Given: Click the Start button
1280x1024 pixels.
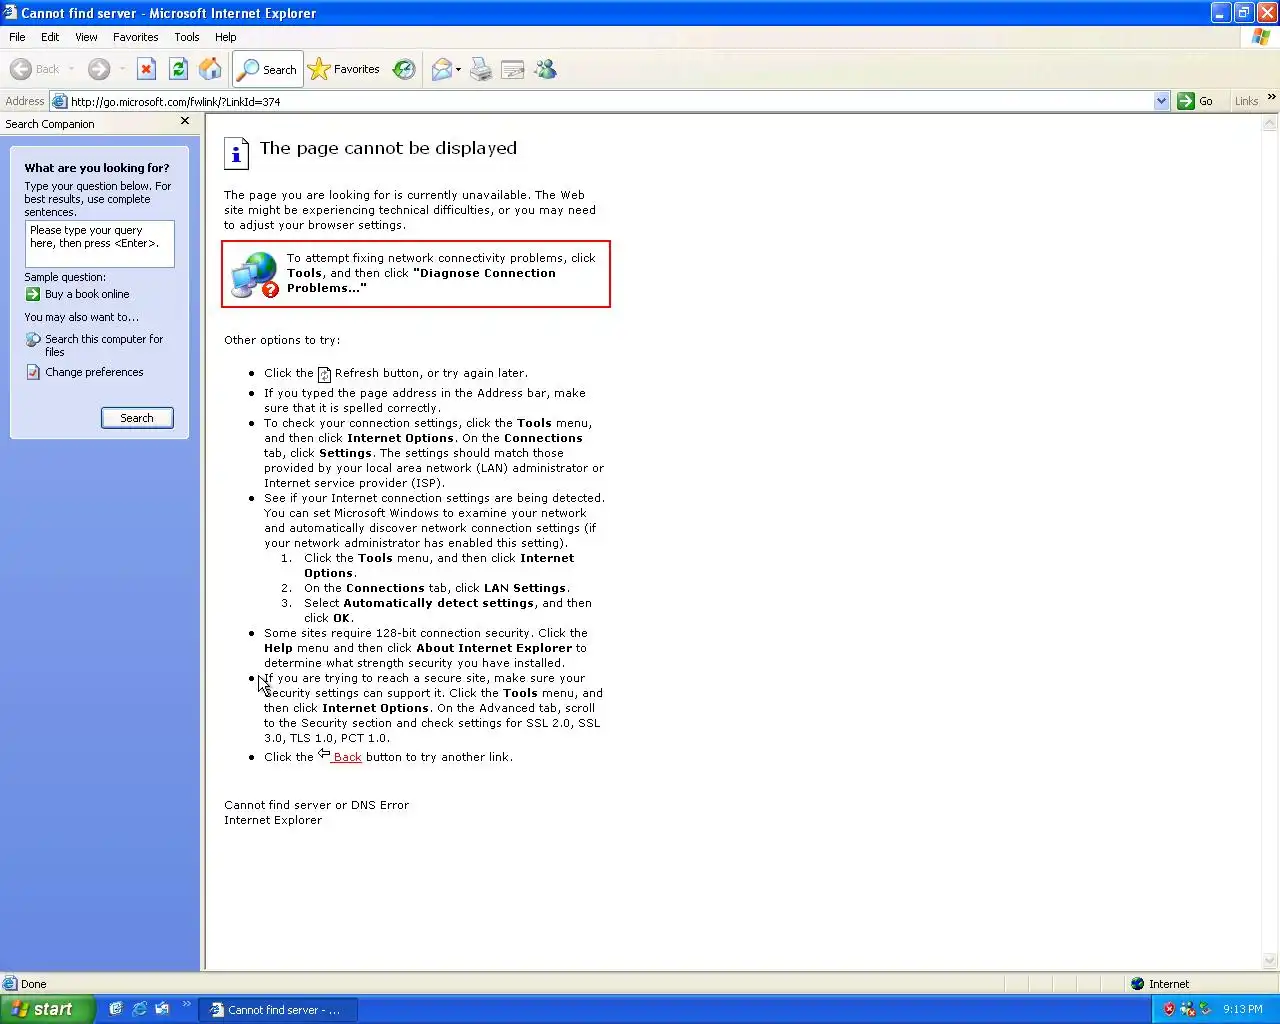Looking at the screenshot, I should 47,1009.
